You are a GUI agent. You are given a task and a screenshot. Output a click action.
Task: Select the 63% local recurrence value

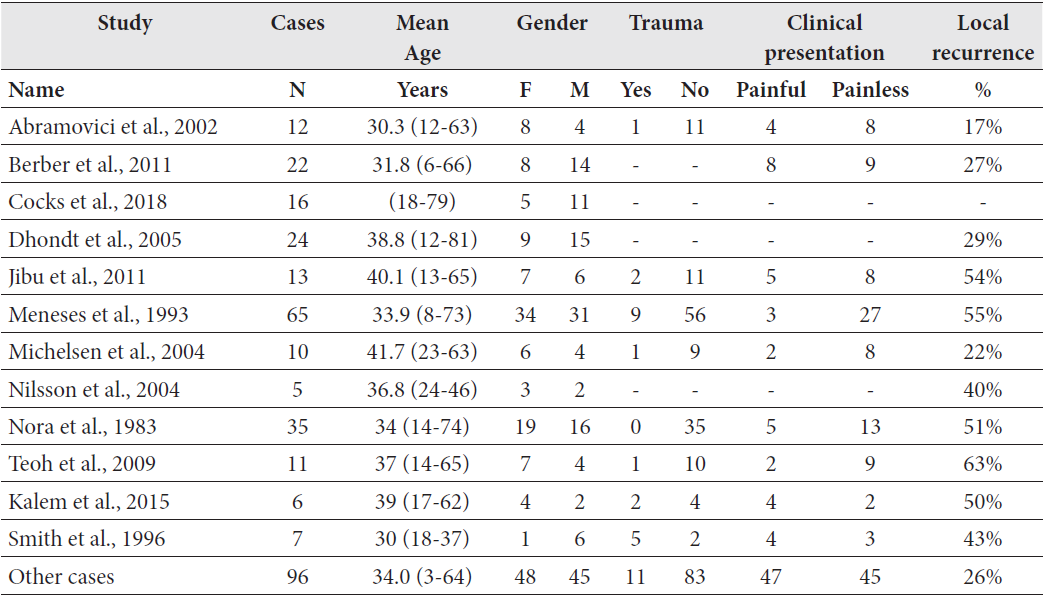coord(982,464)
